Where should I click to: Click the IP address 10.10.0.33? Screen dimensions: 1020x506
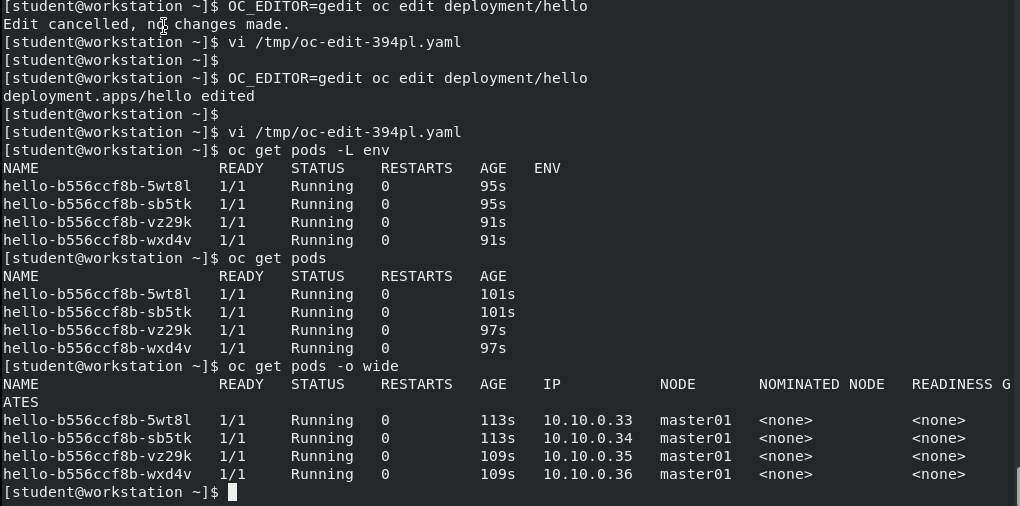587,420
